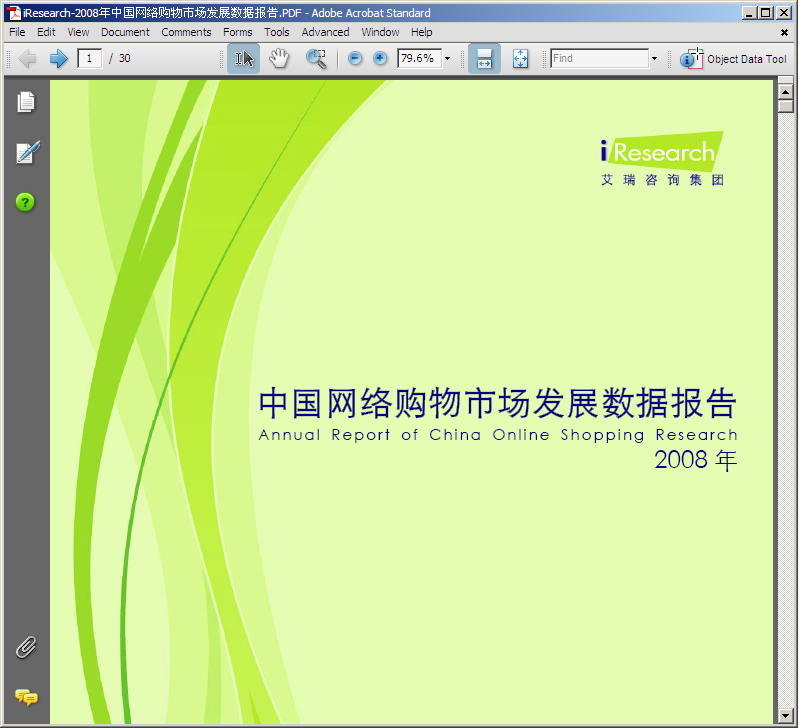Open the Document menu
This screenshot has height=728, width=798.
tap(125, 32)
